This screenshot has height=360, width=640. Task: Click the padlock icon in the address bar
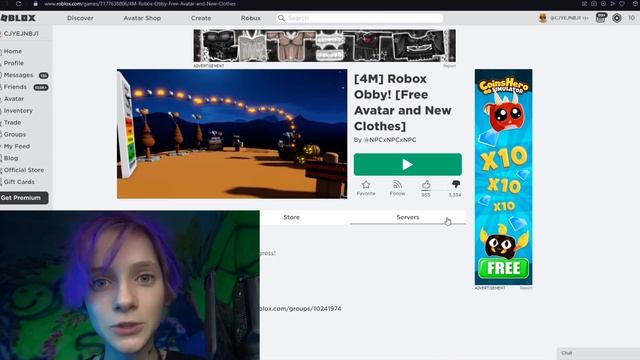point(36,4)
